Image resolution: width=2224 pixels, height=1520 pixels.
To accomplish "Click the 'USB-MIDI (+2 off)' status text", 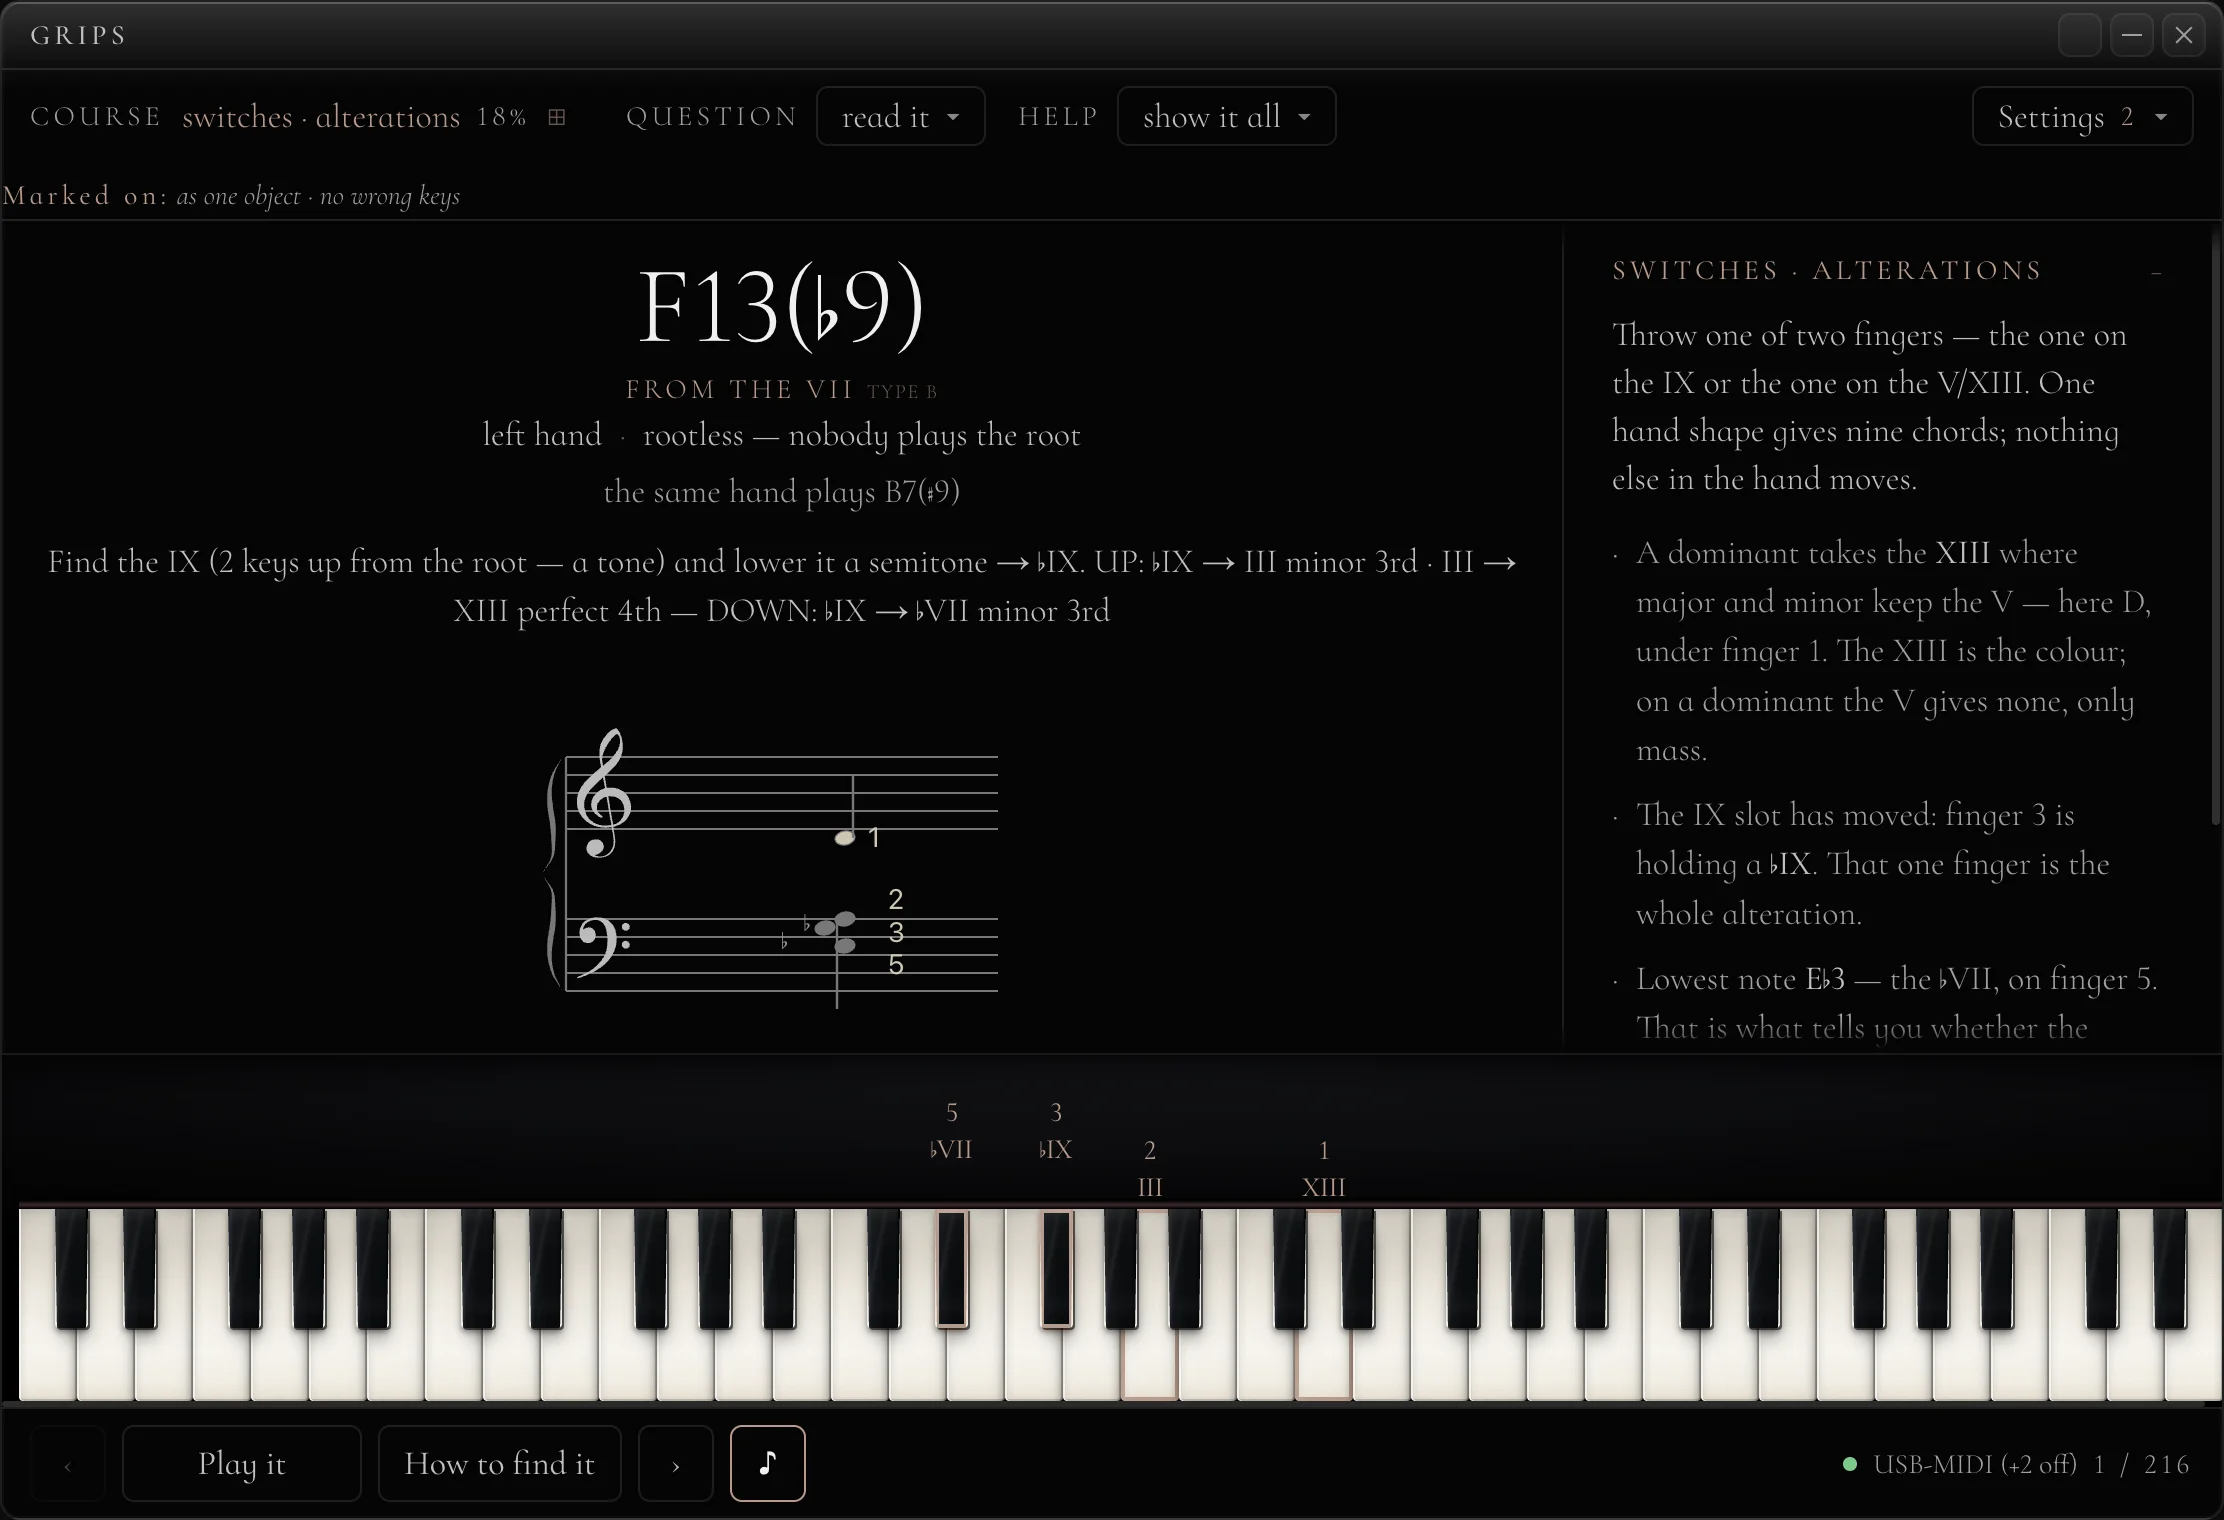I will click(1975, 1464).
